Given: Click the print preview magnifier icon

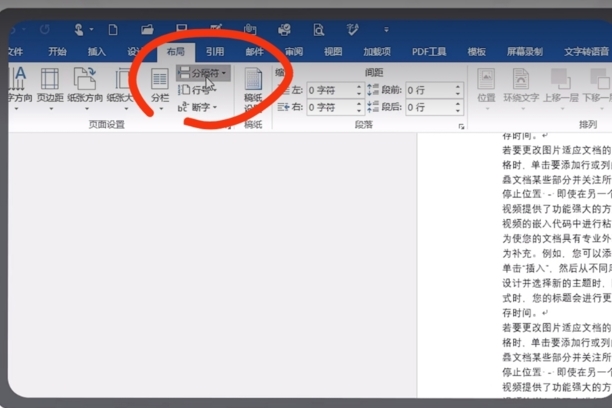Looking at the screenshot, I should 318,30.
